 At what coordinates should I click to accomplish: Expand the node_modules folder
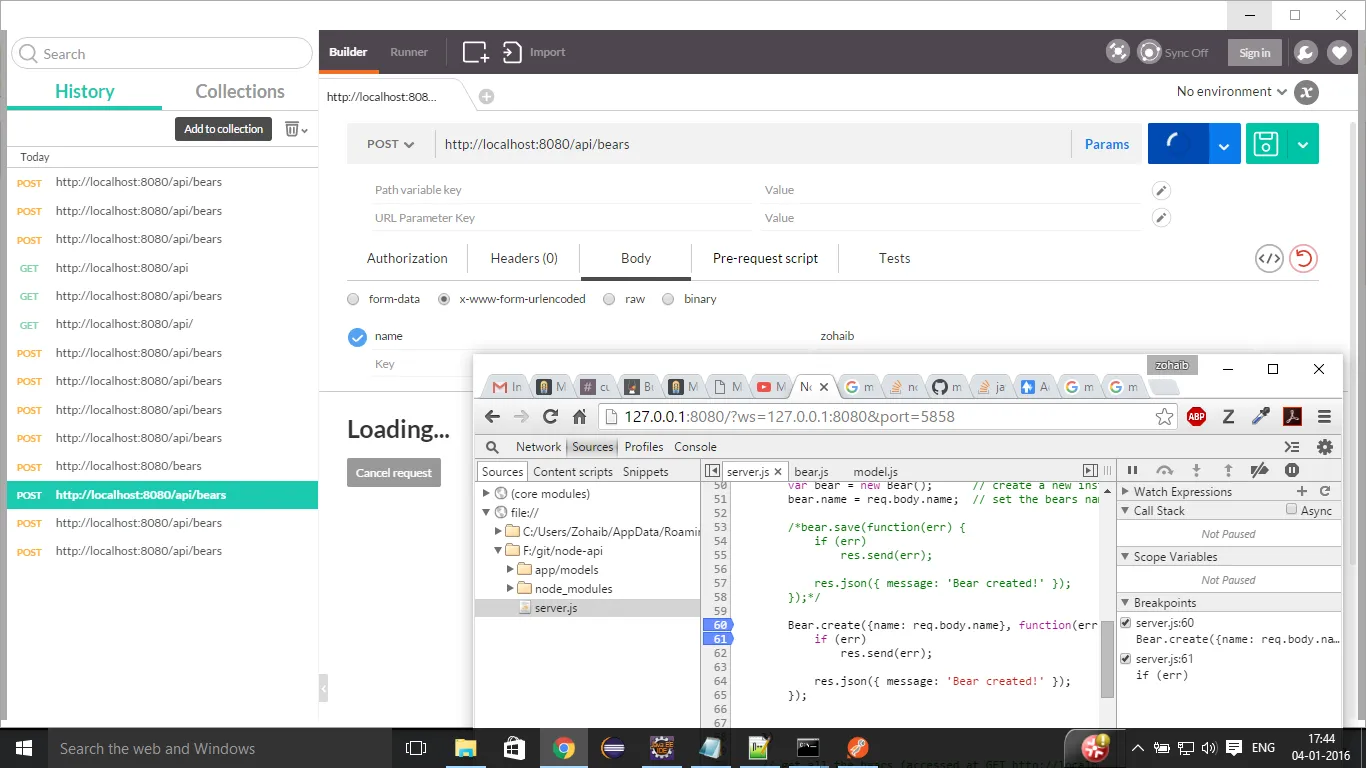coord(511,589)
